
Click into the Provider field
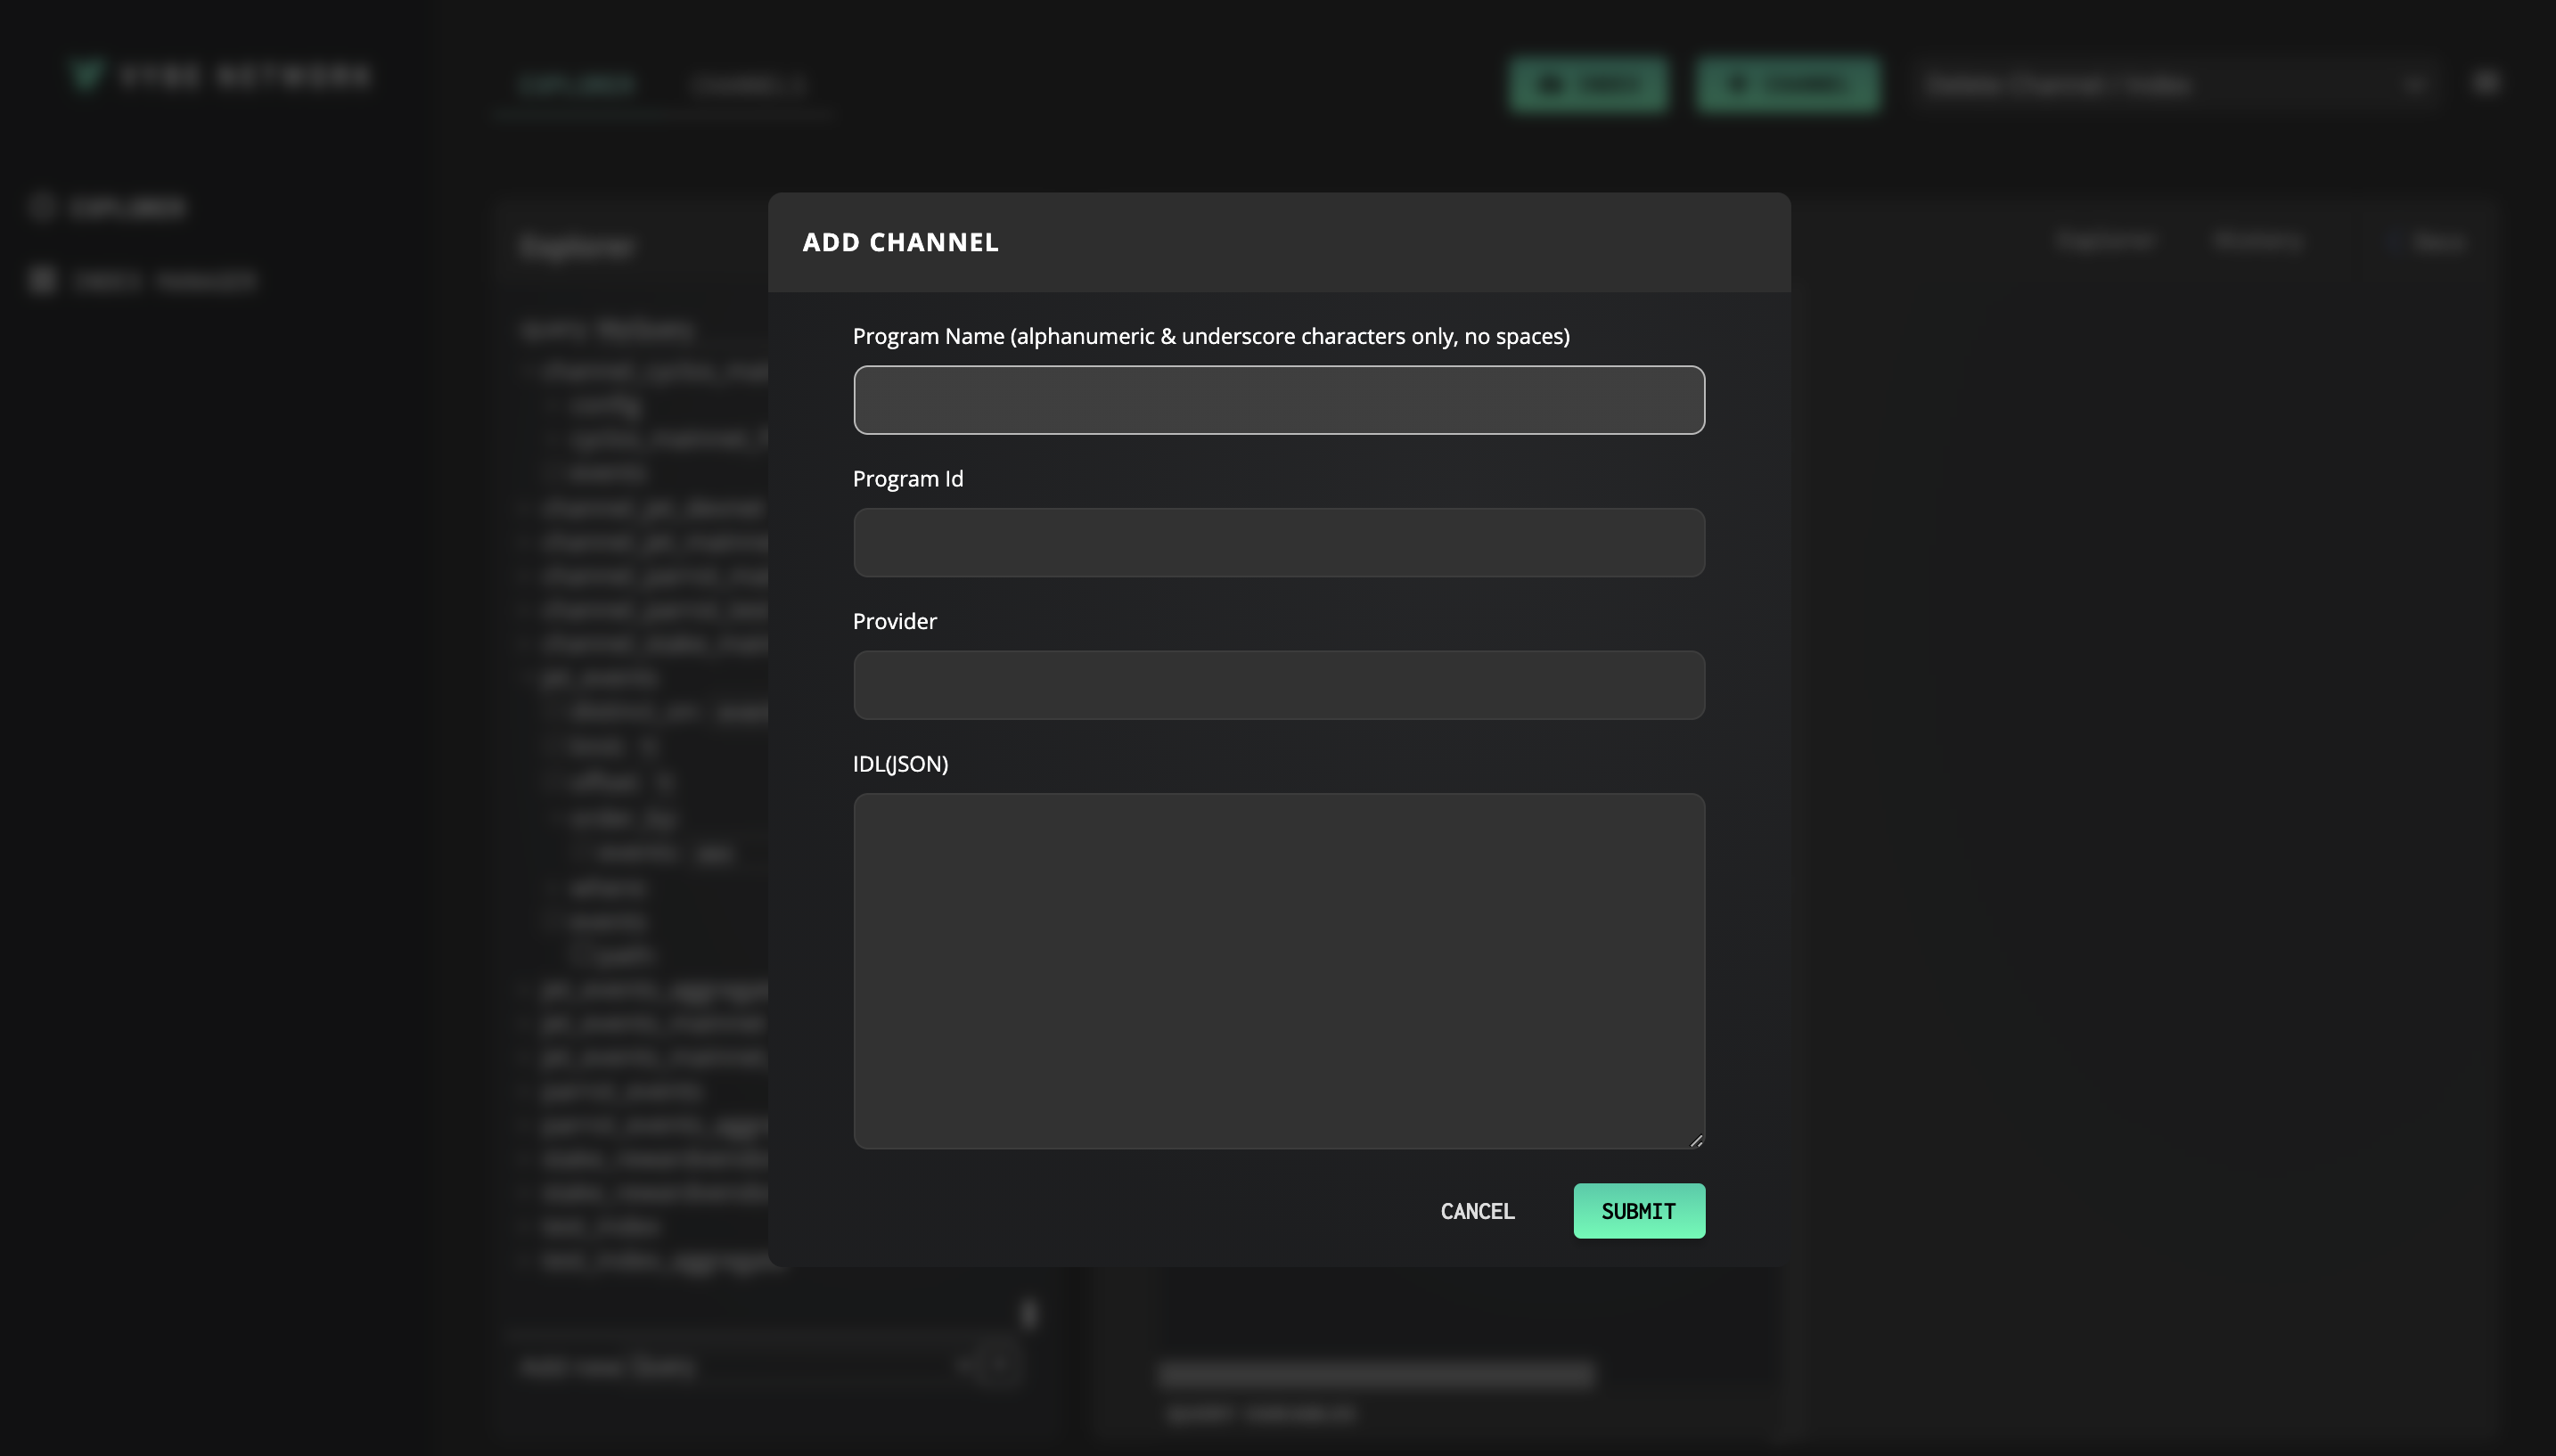(x=1278, y=685)
